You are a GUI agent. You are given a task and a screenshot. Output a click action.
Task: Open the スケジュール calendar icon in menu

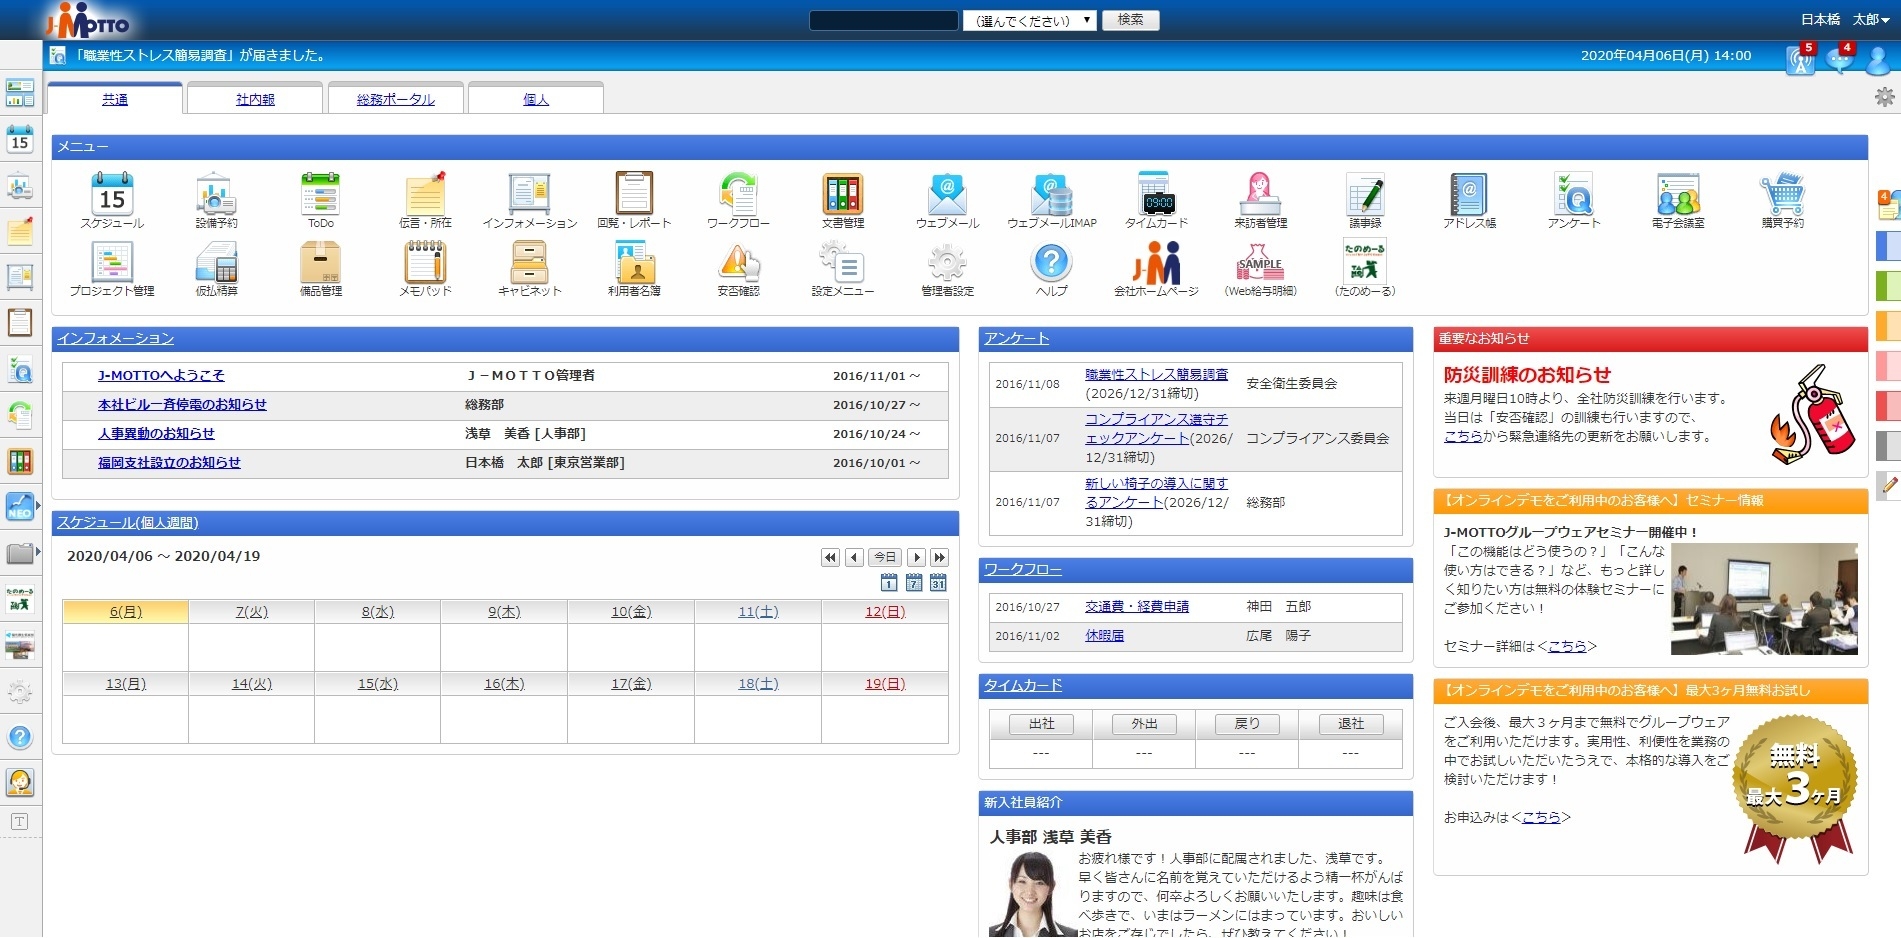(x=112, y=194)
